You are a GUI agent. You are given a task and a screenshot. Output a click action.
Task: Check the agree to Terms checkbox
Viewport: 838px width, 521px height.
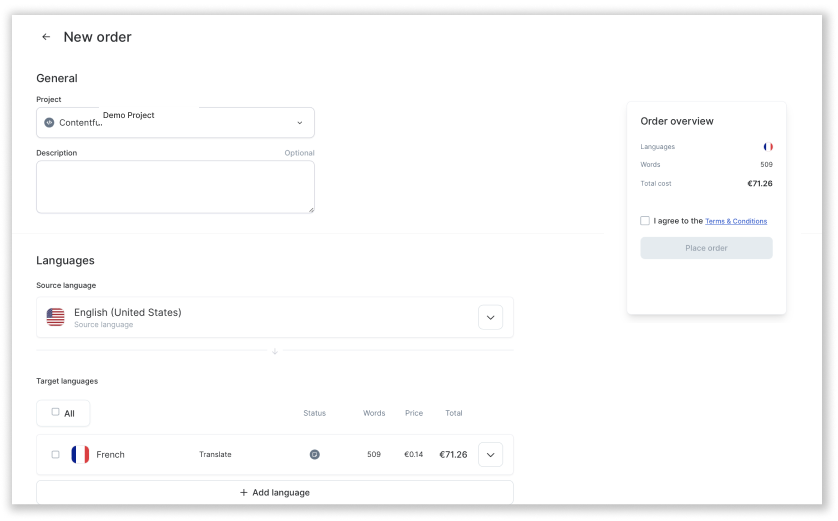645,221
